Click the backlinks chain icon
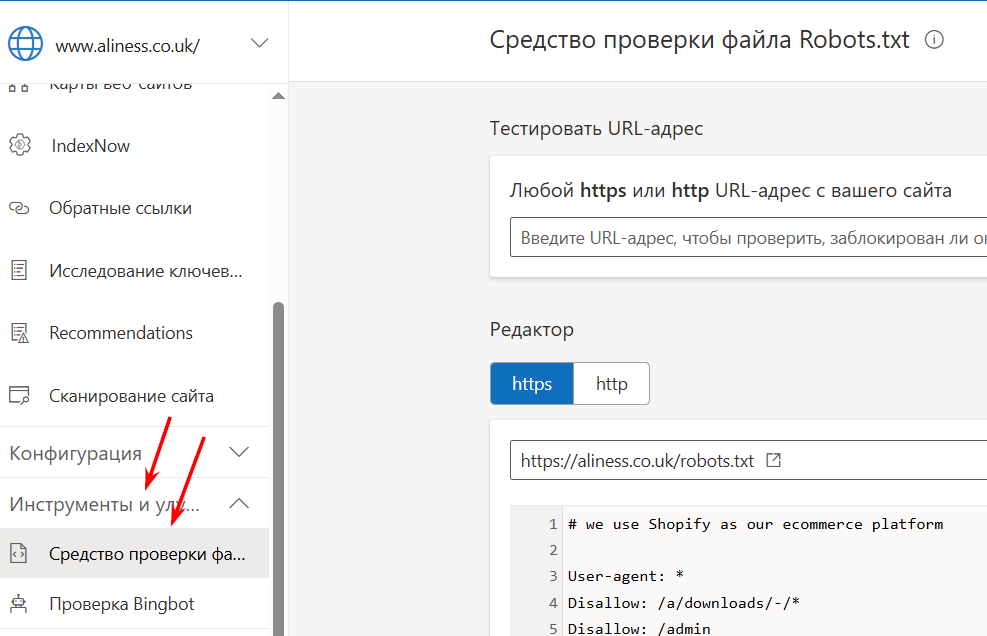 19,208
